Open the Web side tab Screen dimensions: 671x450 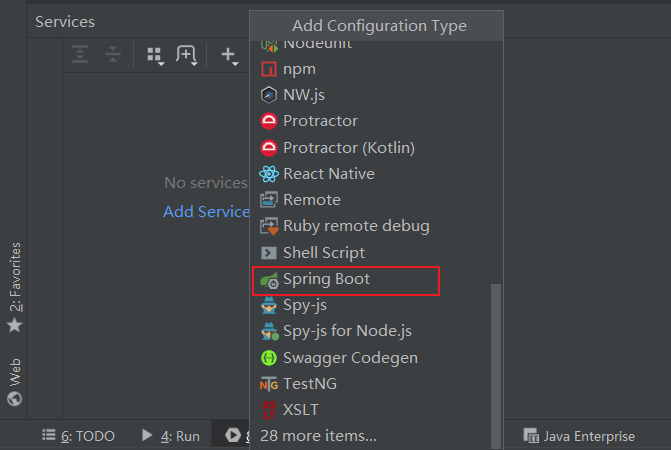click(15, 382)
